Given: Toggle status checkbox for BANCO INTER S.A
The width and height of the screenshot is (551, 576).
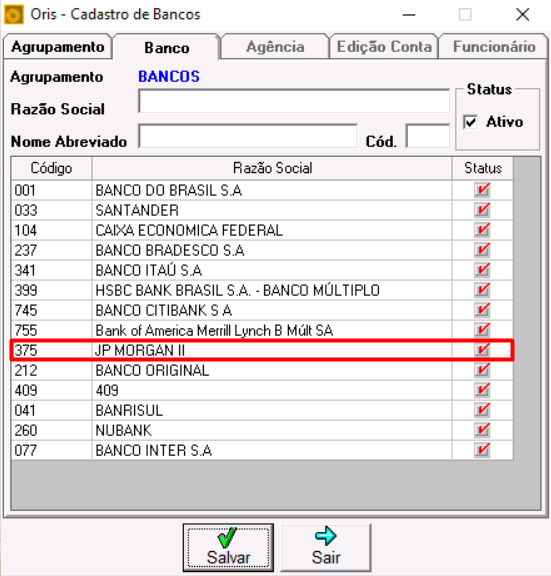Looking at the screenshot, I should pyautogui.click(x=482, y=450).
